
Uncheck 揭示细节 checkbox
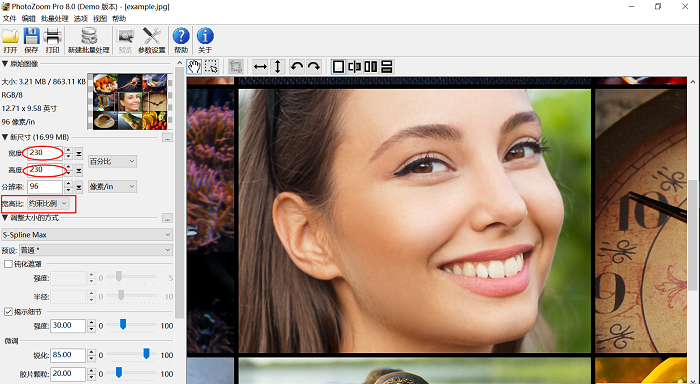click(x=8, y=312)
